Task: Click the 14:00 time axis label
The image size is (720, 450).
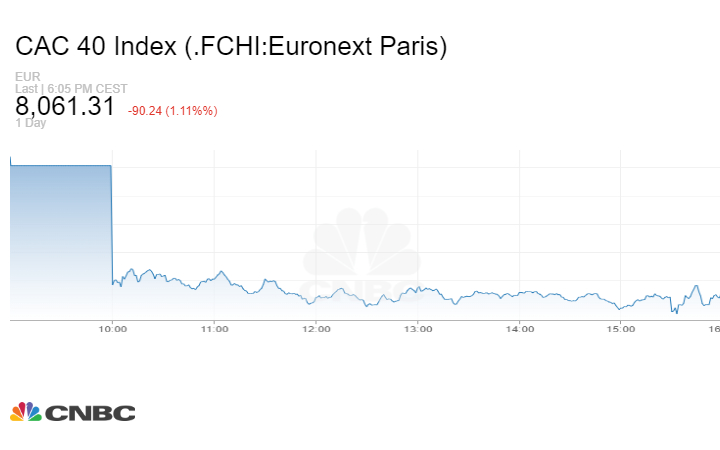Action: (519, 329)
